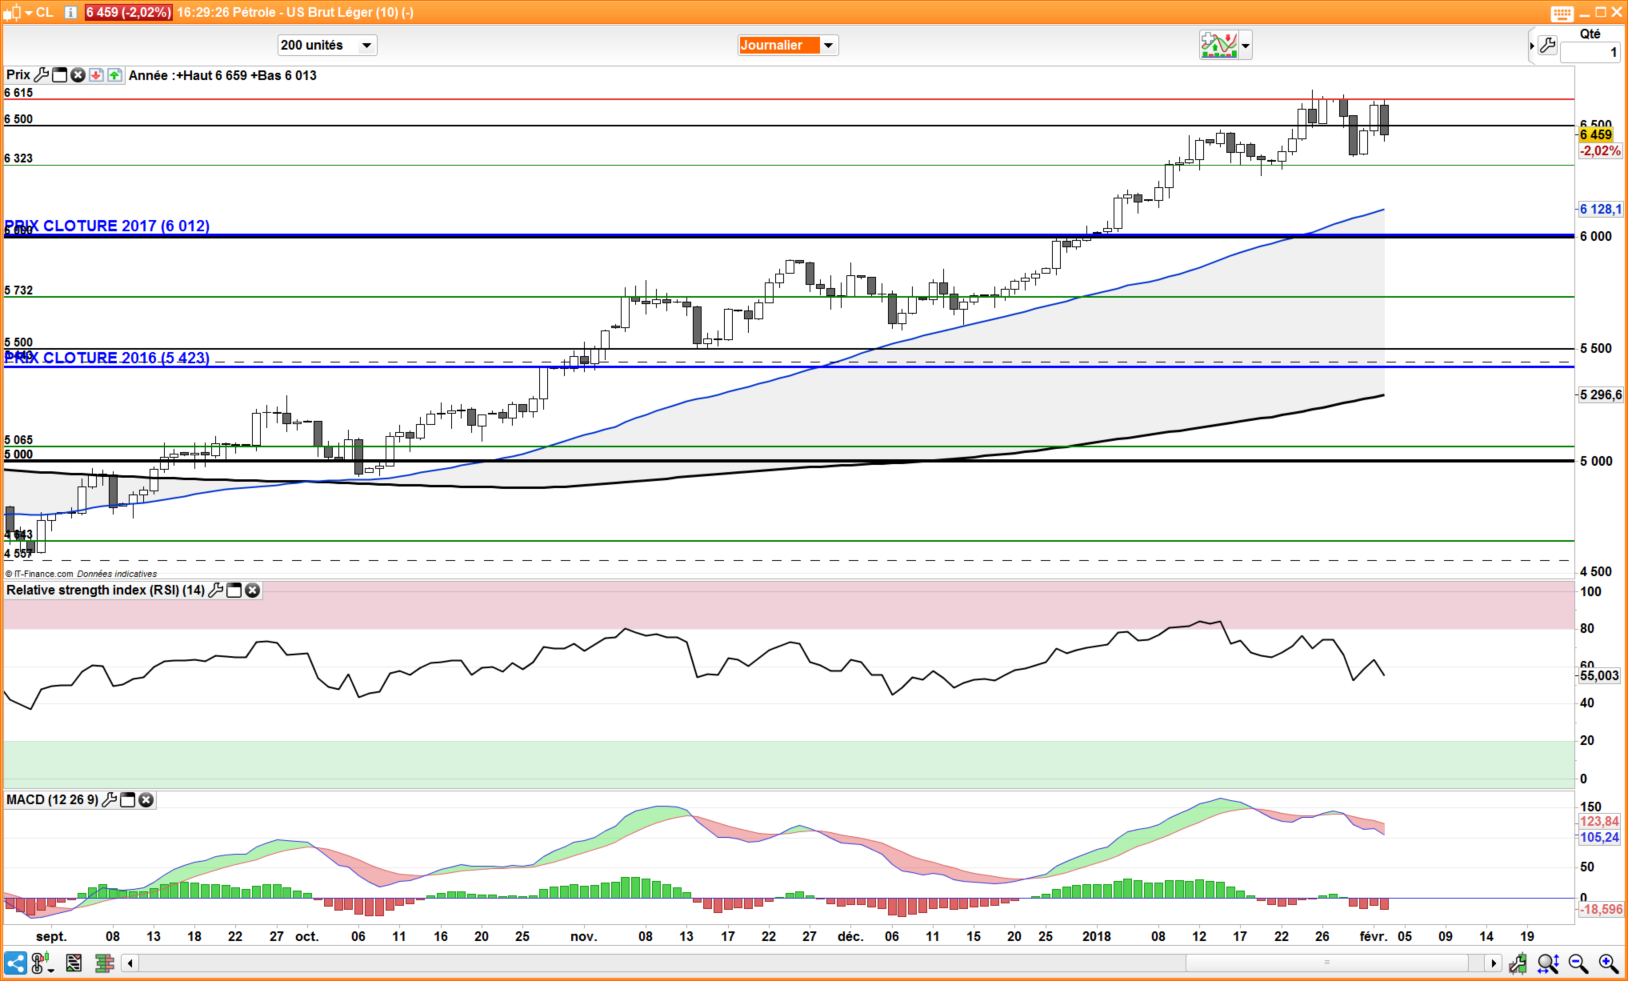
Task: Maximize the RSI panel
Action: point(234,590)
